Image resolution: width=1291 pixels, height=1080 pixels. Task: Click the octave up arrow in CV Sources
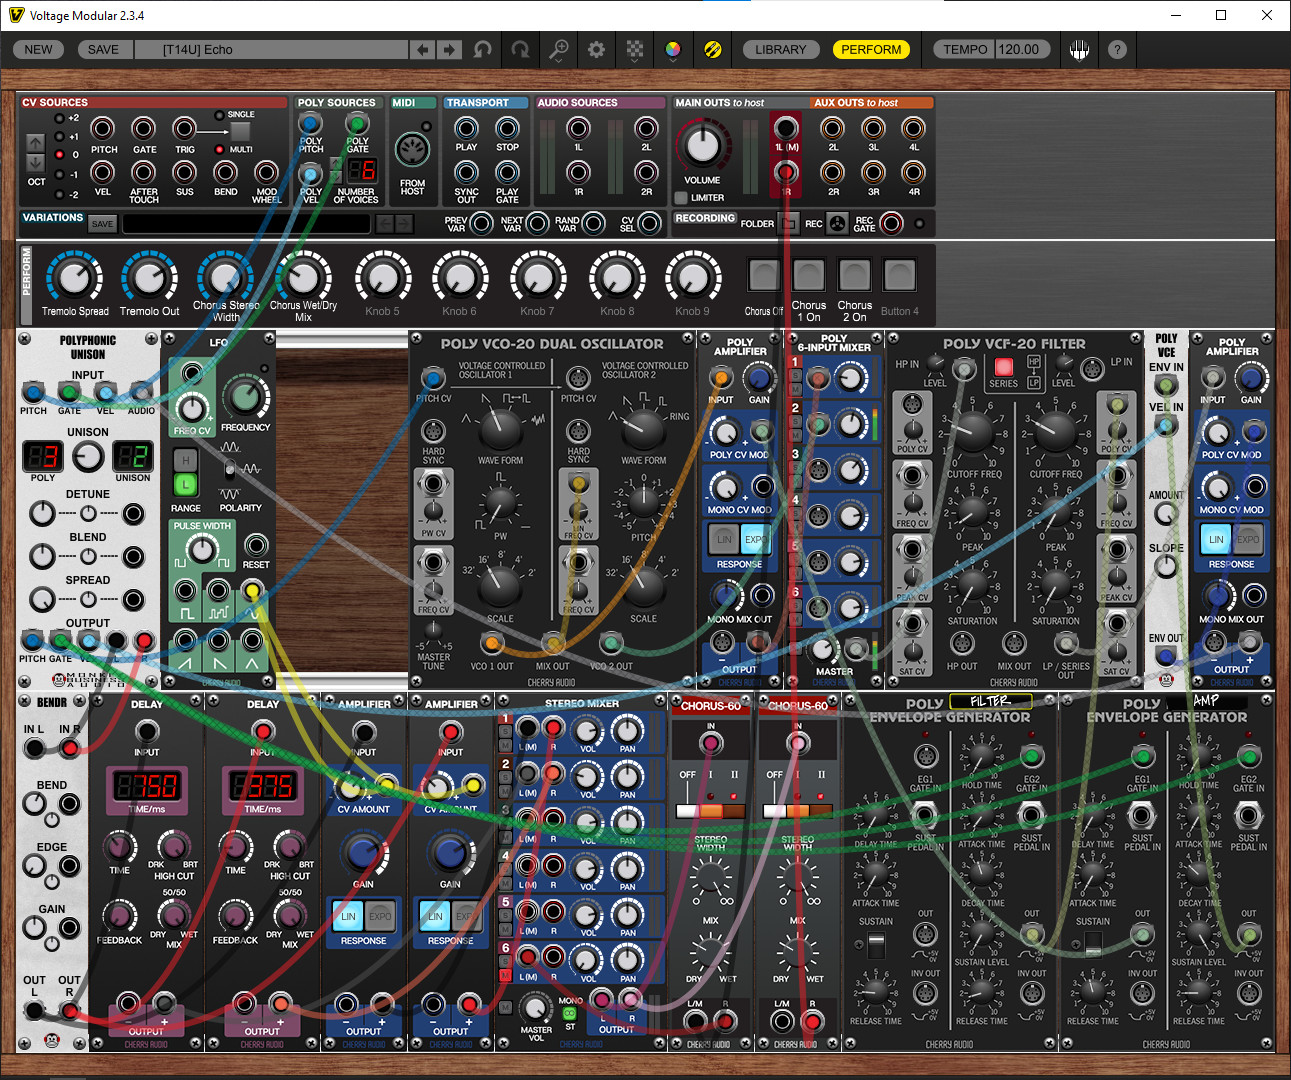[x=35, y=143]
